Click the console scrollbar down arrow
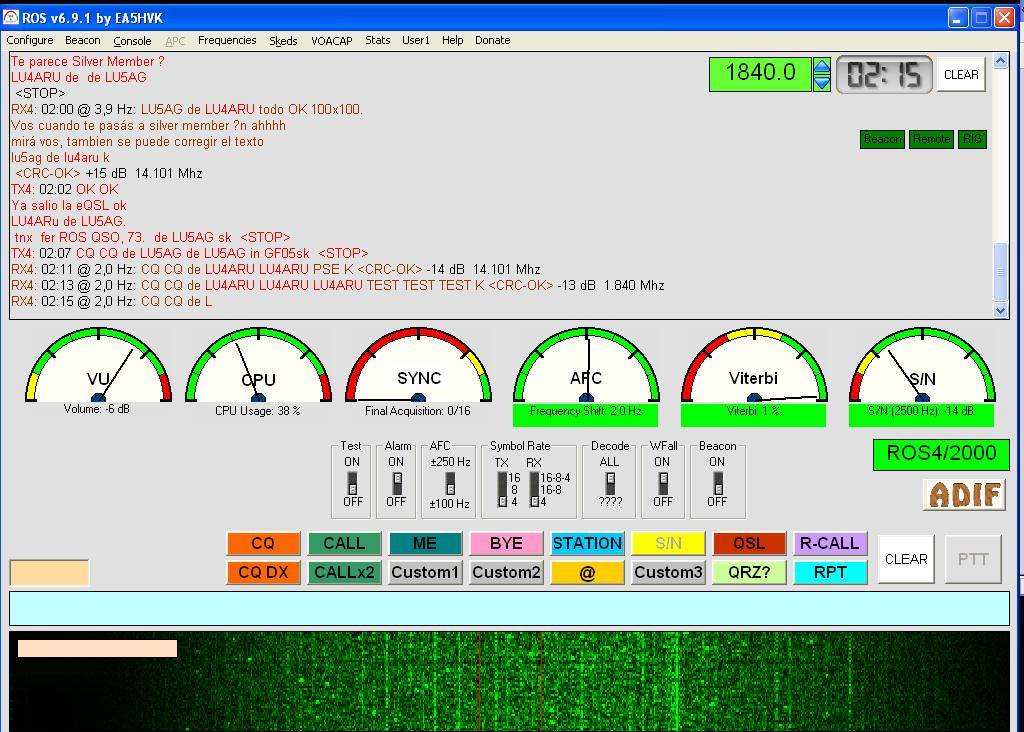Viewport: 1024px width, 732px height. point(1000,311)
